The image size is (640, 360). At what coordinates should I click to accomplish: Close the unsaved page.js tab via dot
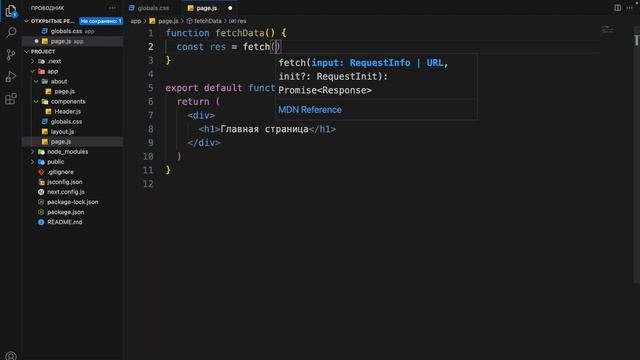pos(230,8)
